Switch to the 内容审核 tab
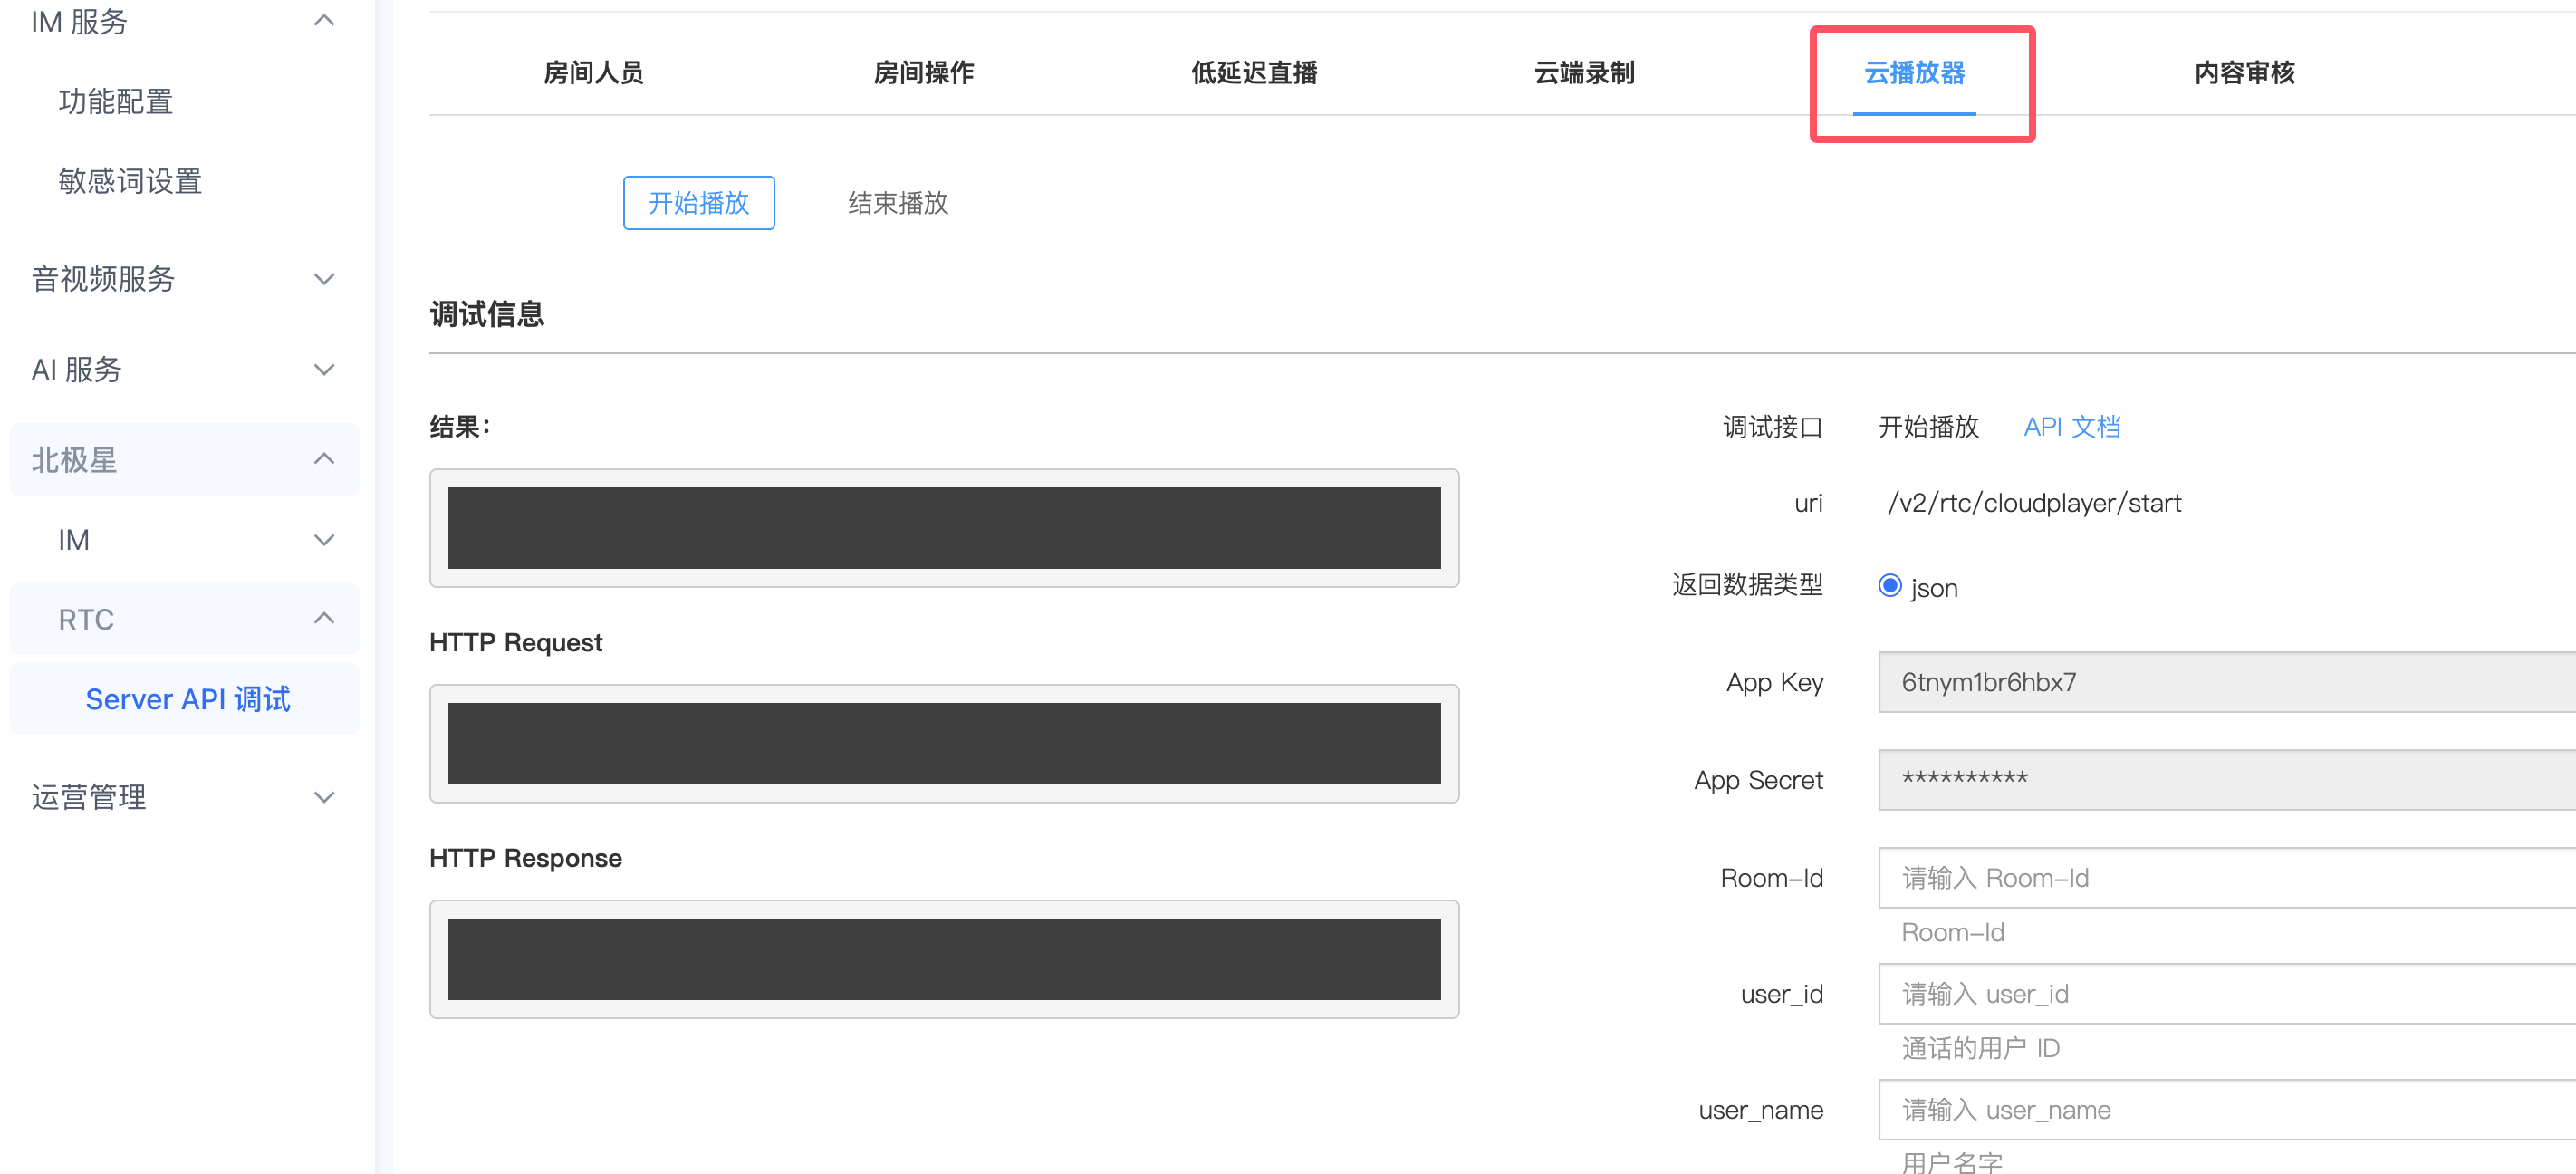The height and width of the screenshot is (1174, 2576). (2244, 72)
